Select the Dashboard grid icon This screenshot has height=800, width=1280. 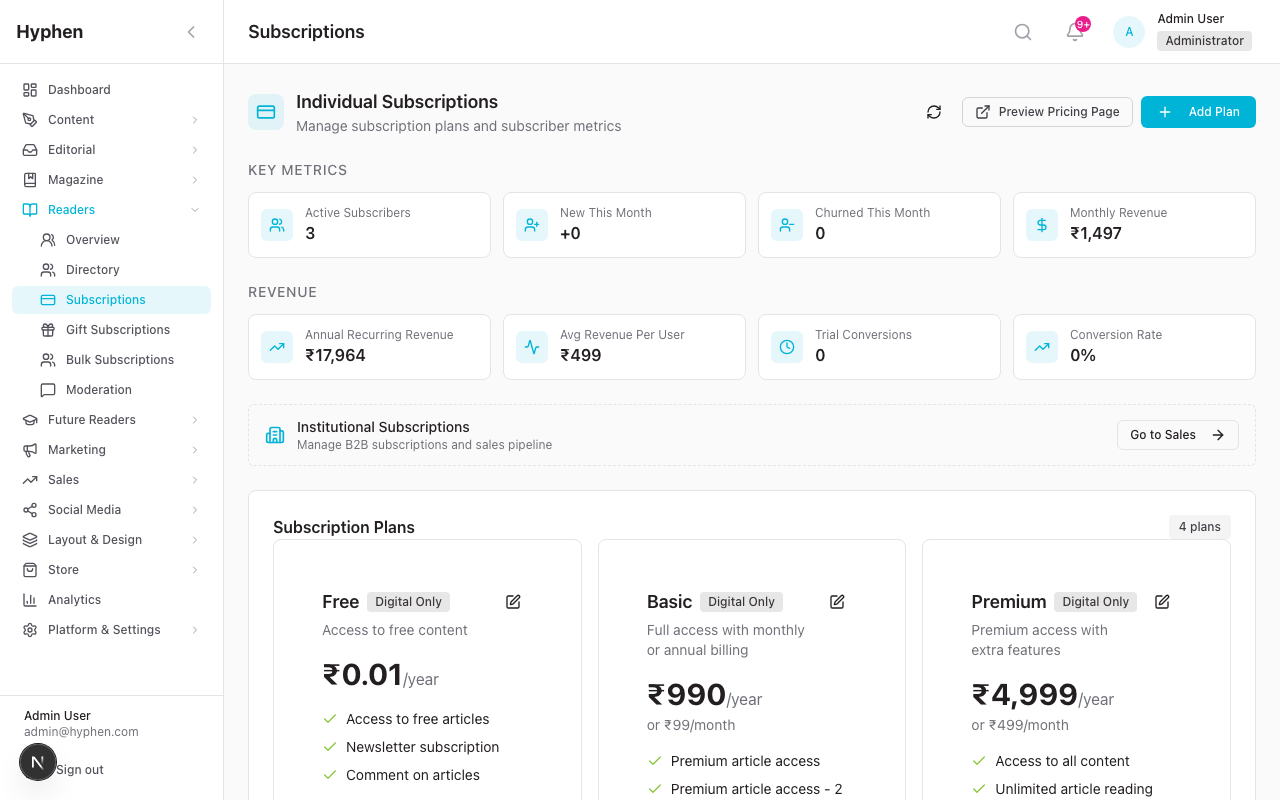coord(28,90)
